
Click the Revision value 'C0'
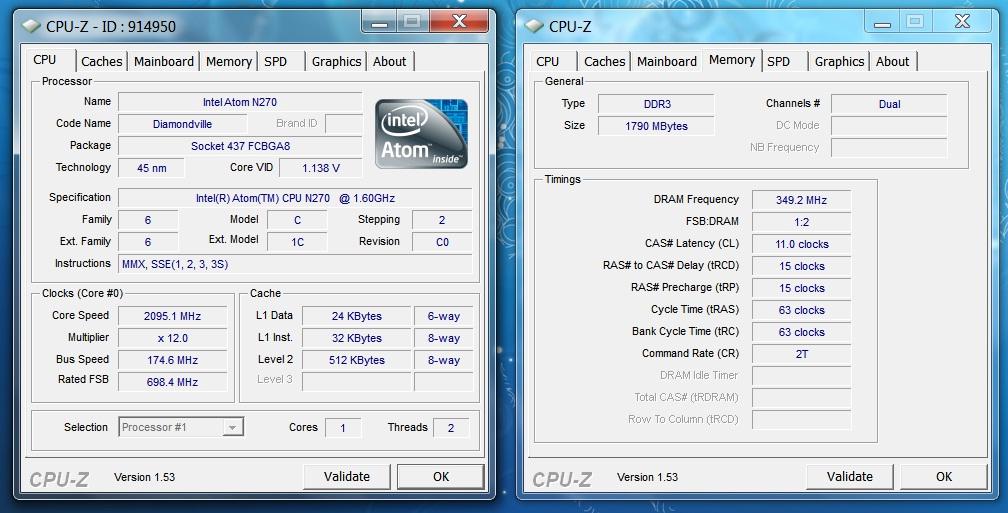coord(442,242)
